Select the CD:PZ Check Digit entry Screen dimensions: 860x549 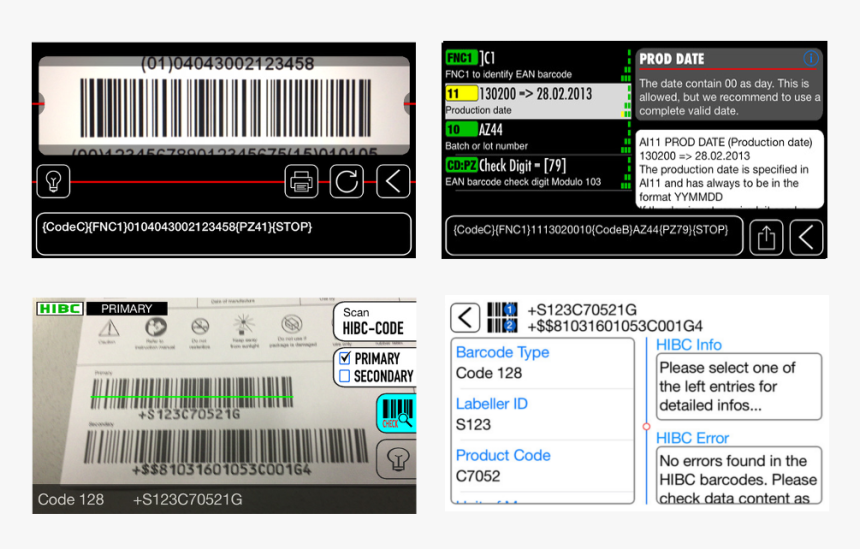(x=538, y=173)
